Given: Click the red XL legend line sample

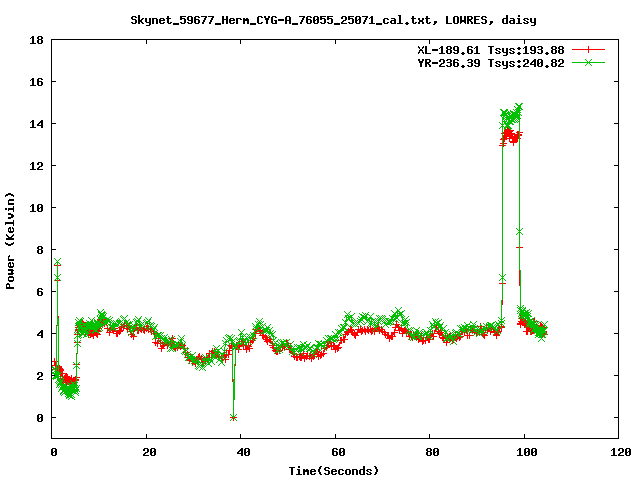Looking at the screenshot, I should click(588, 50).
